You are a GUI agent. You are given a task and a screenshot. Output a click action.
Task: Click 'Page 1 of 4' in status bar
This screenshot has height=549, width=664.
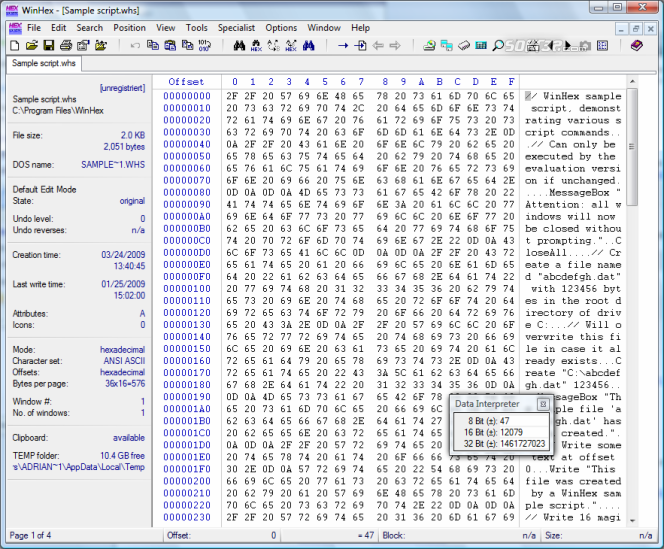pos(30,535)
